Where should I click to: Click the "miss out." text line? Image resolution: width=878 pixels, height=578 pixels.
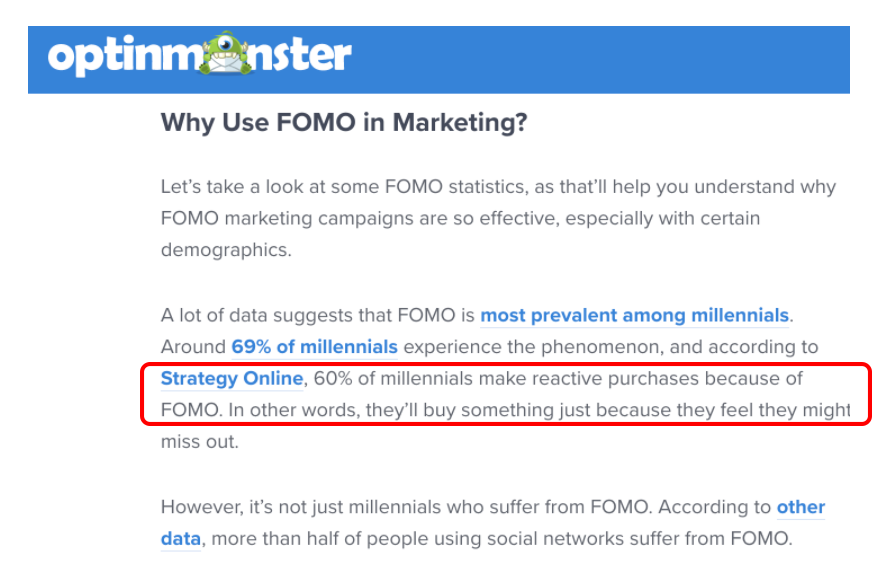(x=200, y=442)
